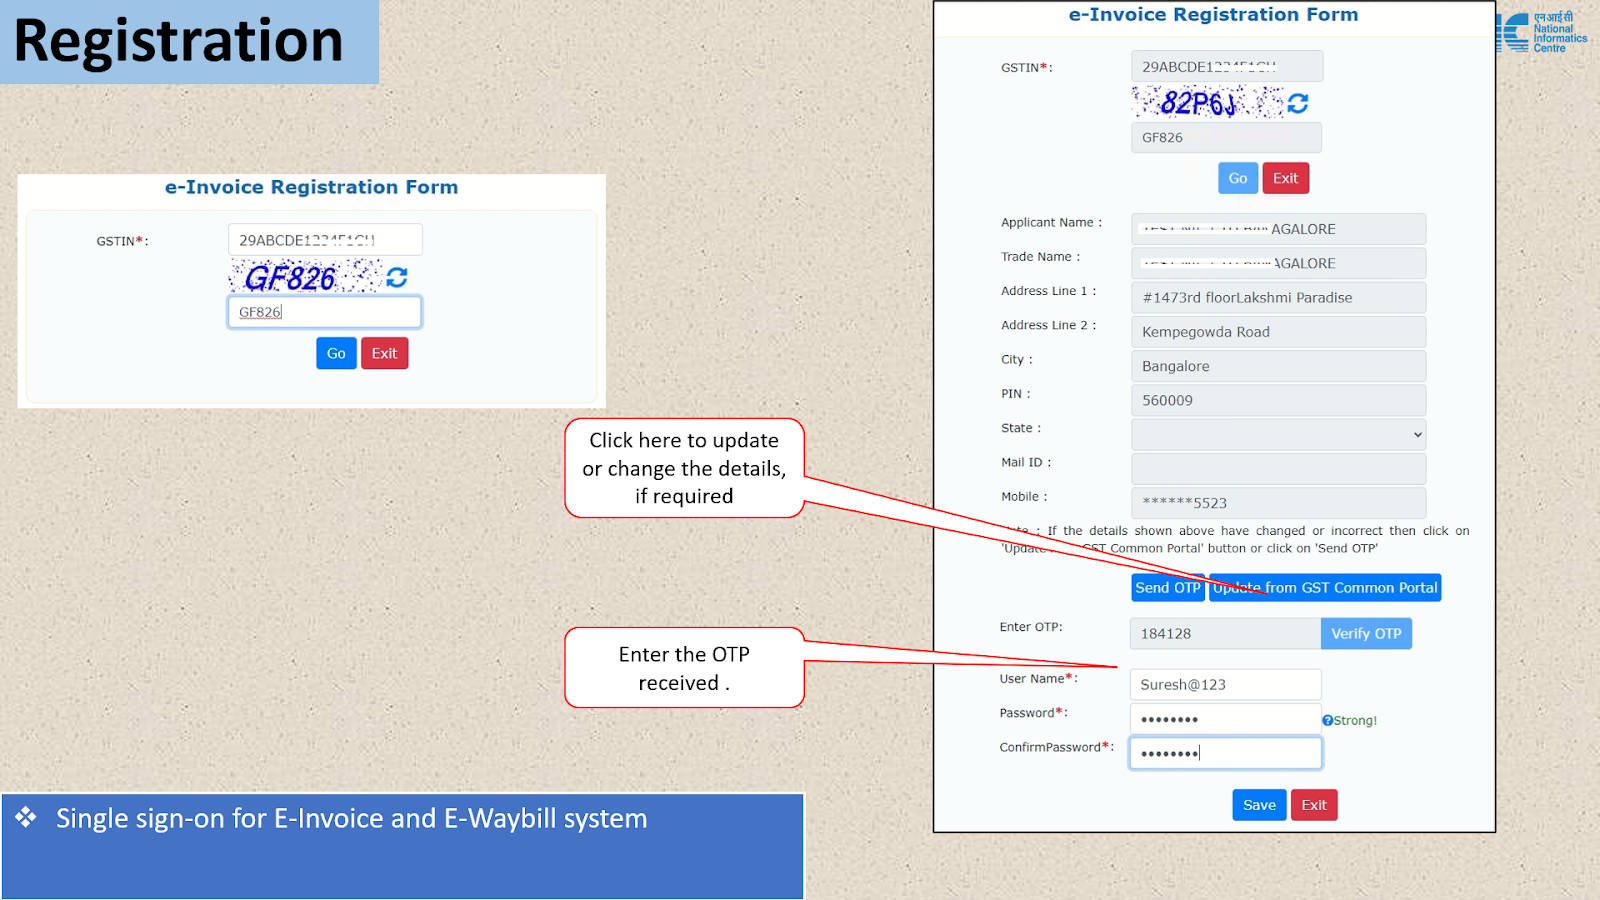Click the National Informatics Centre logo
This screenshot has height=900, width=1600.
tap(1541, 33)
